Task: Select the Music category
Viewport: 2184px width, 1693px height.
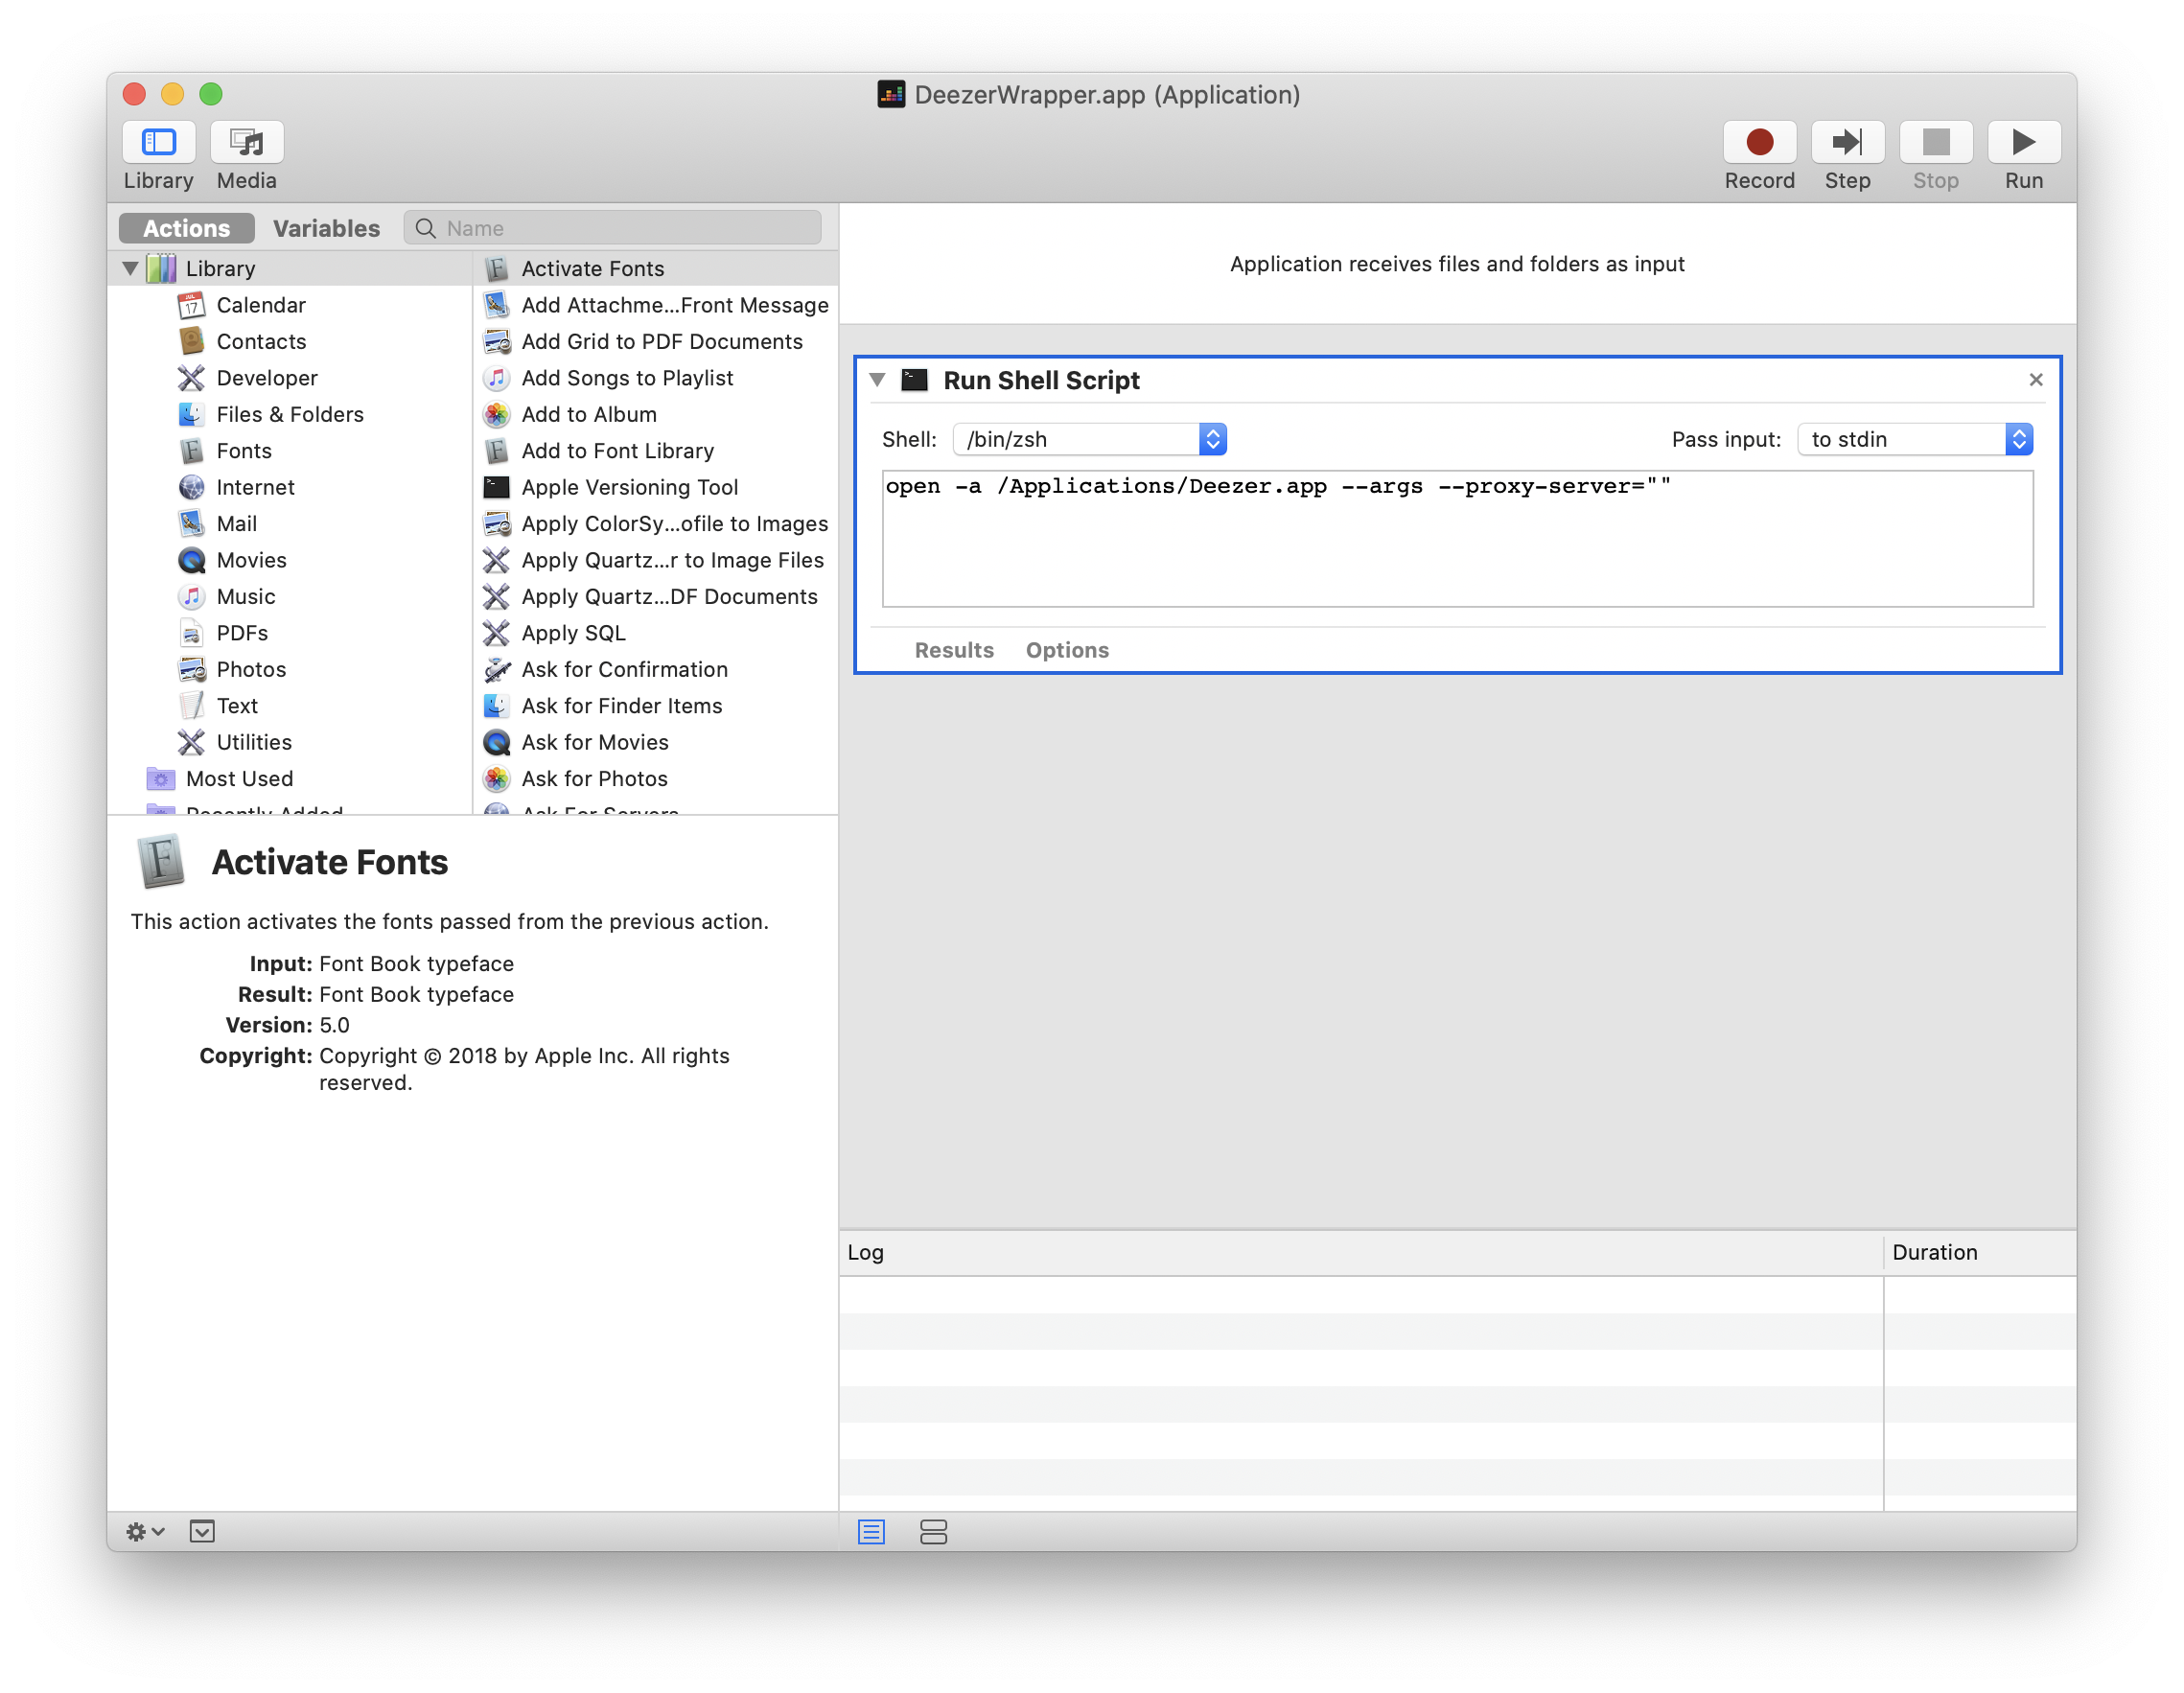Action: click(x=246, y=597)
